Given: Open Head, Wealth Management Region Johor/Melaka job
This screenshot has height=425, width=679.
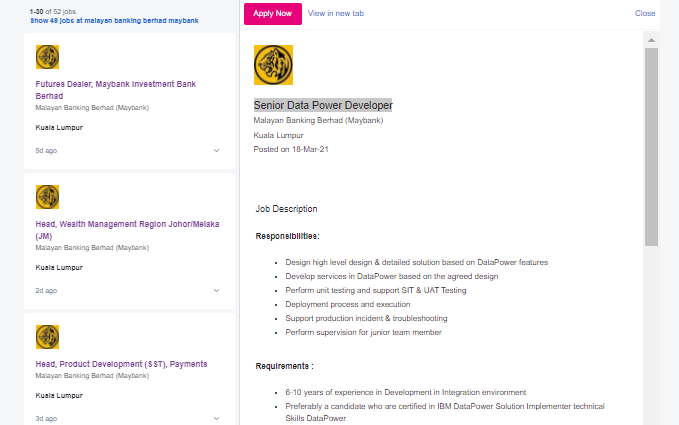Looking at the screenshot, I should (x=127, y=230).
